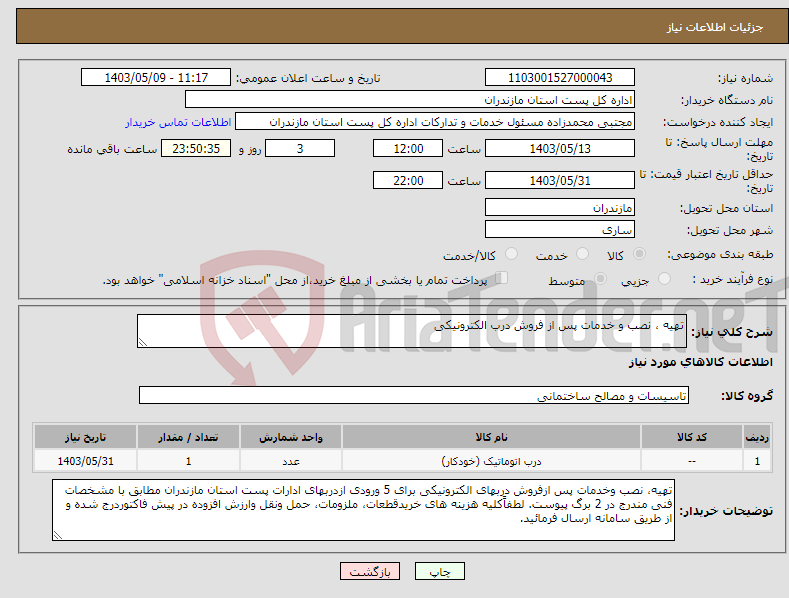The image size is (789, 598).
Task: Click the price validity time 22:00 field
Action: [408, 180]
